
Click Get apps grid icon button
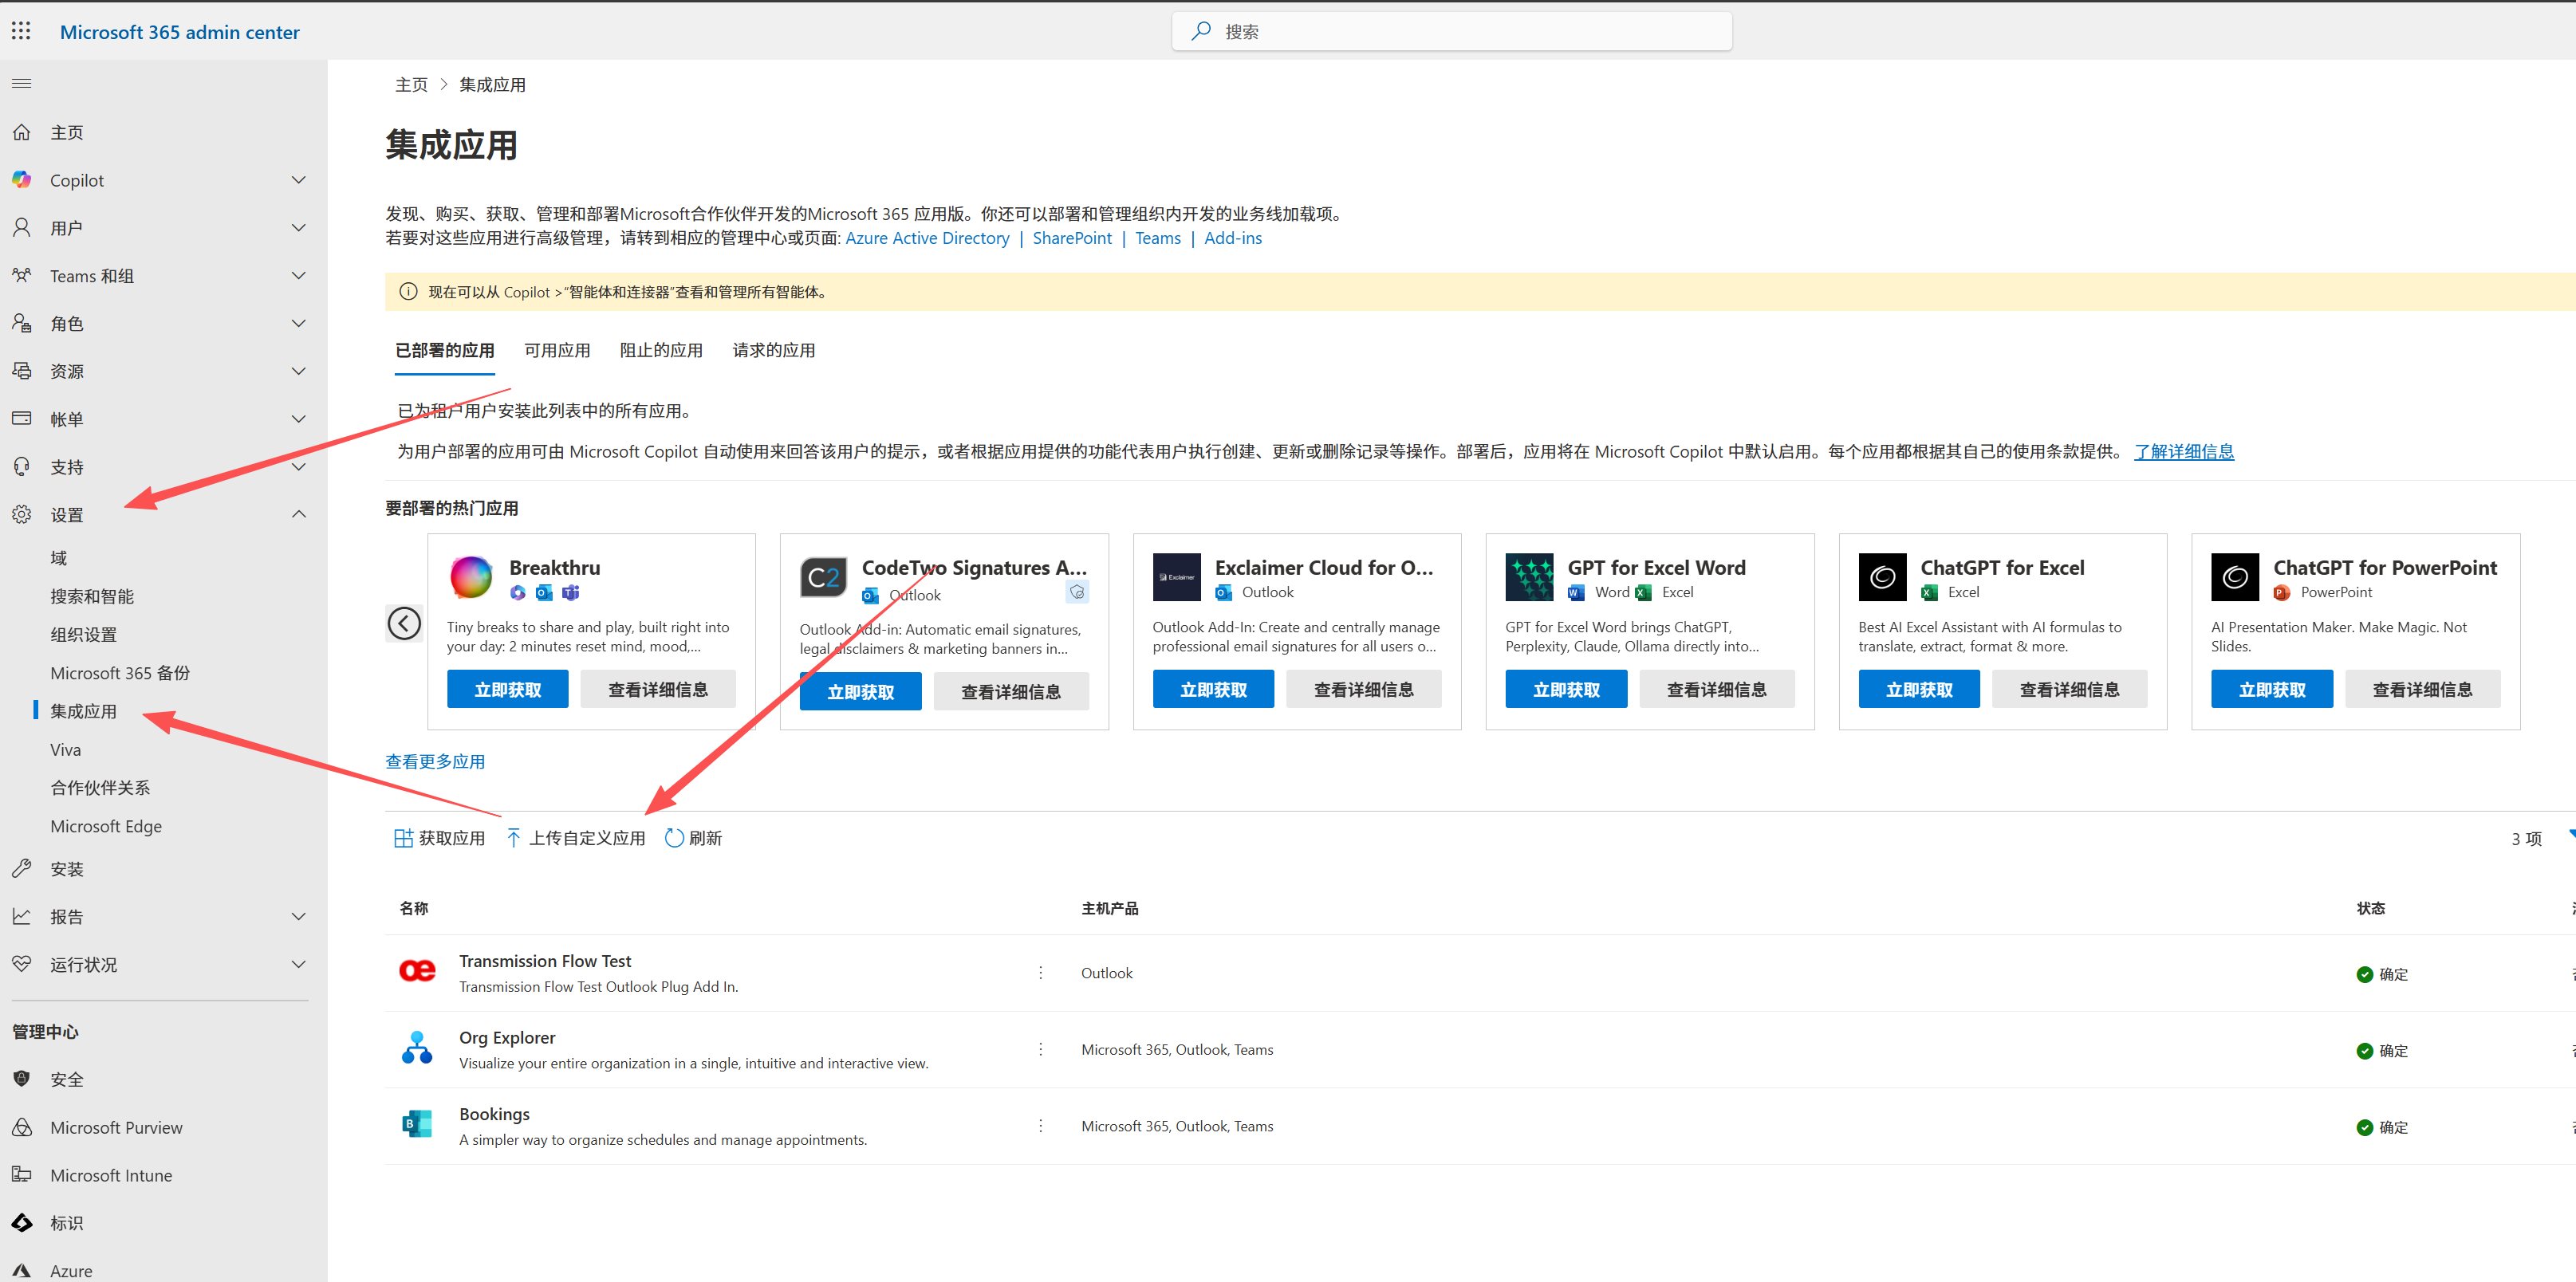(x=403, y=838)
